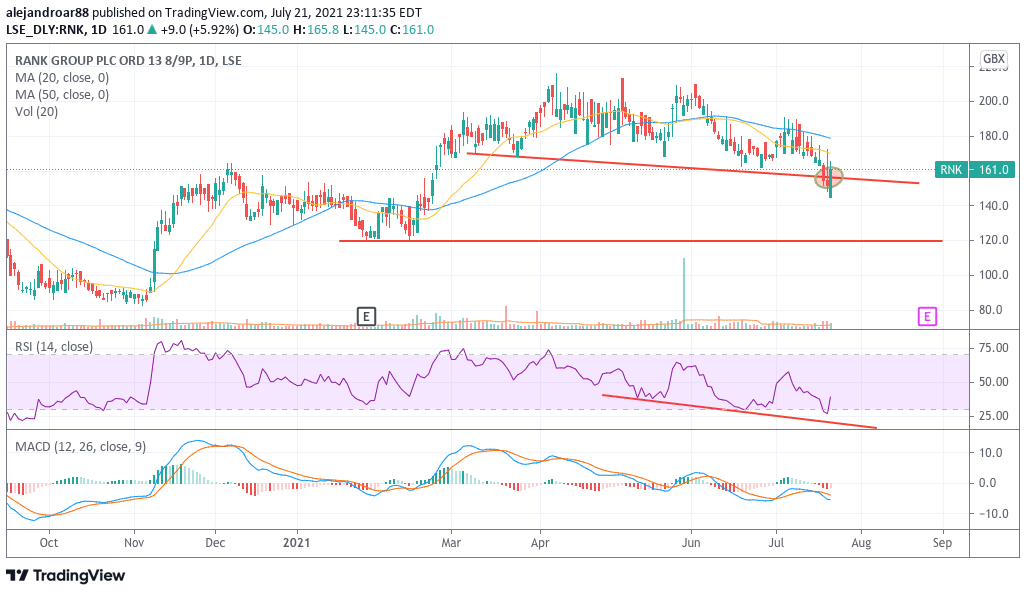Click the TradingView logo at the bottom
This screenshot has height=594, width=1026.
click(65, 576)
